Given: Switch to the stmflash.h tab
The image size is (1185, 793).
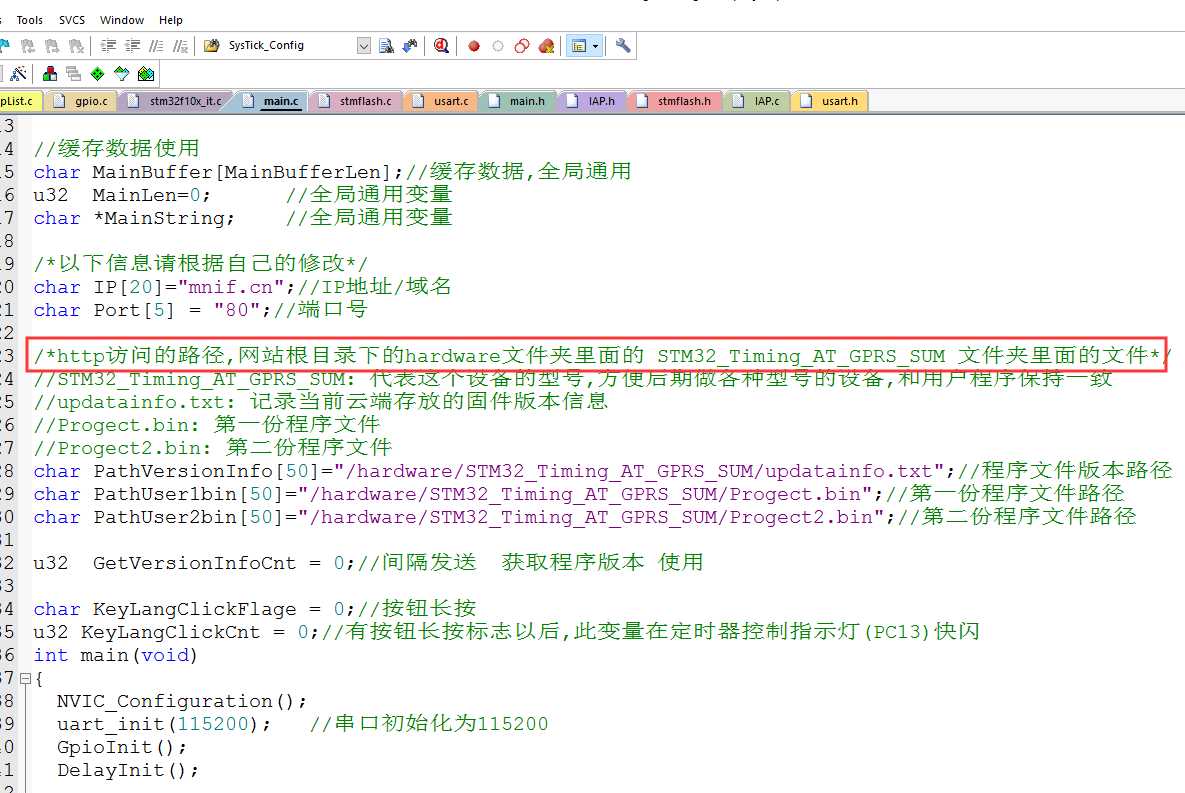Looking at the screenshot, I should [x=675, y=101].
